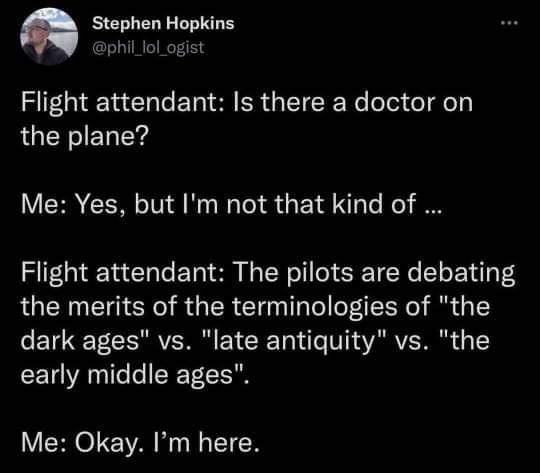Click the line "Me: Yes, but I'm not that kind of"

219,204
